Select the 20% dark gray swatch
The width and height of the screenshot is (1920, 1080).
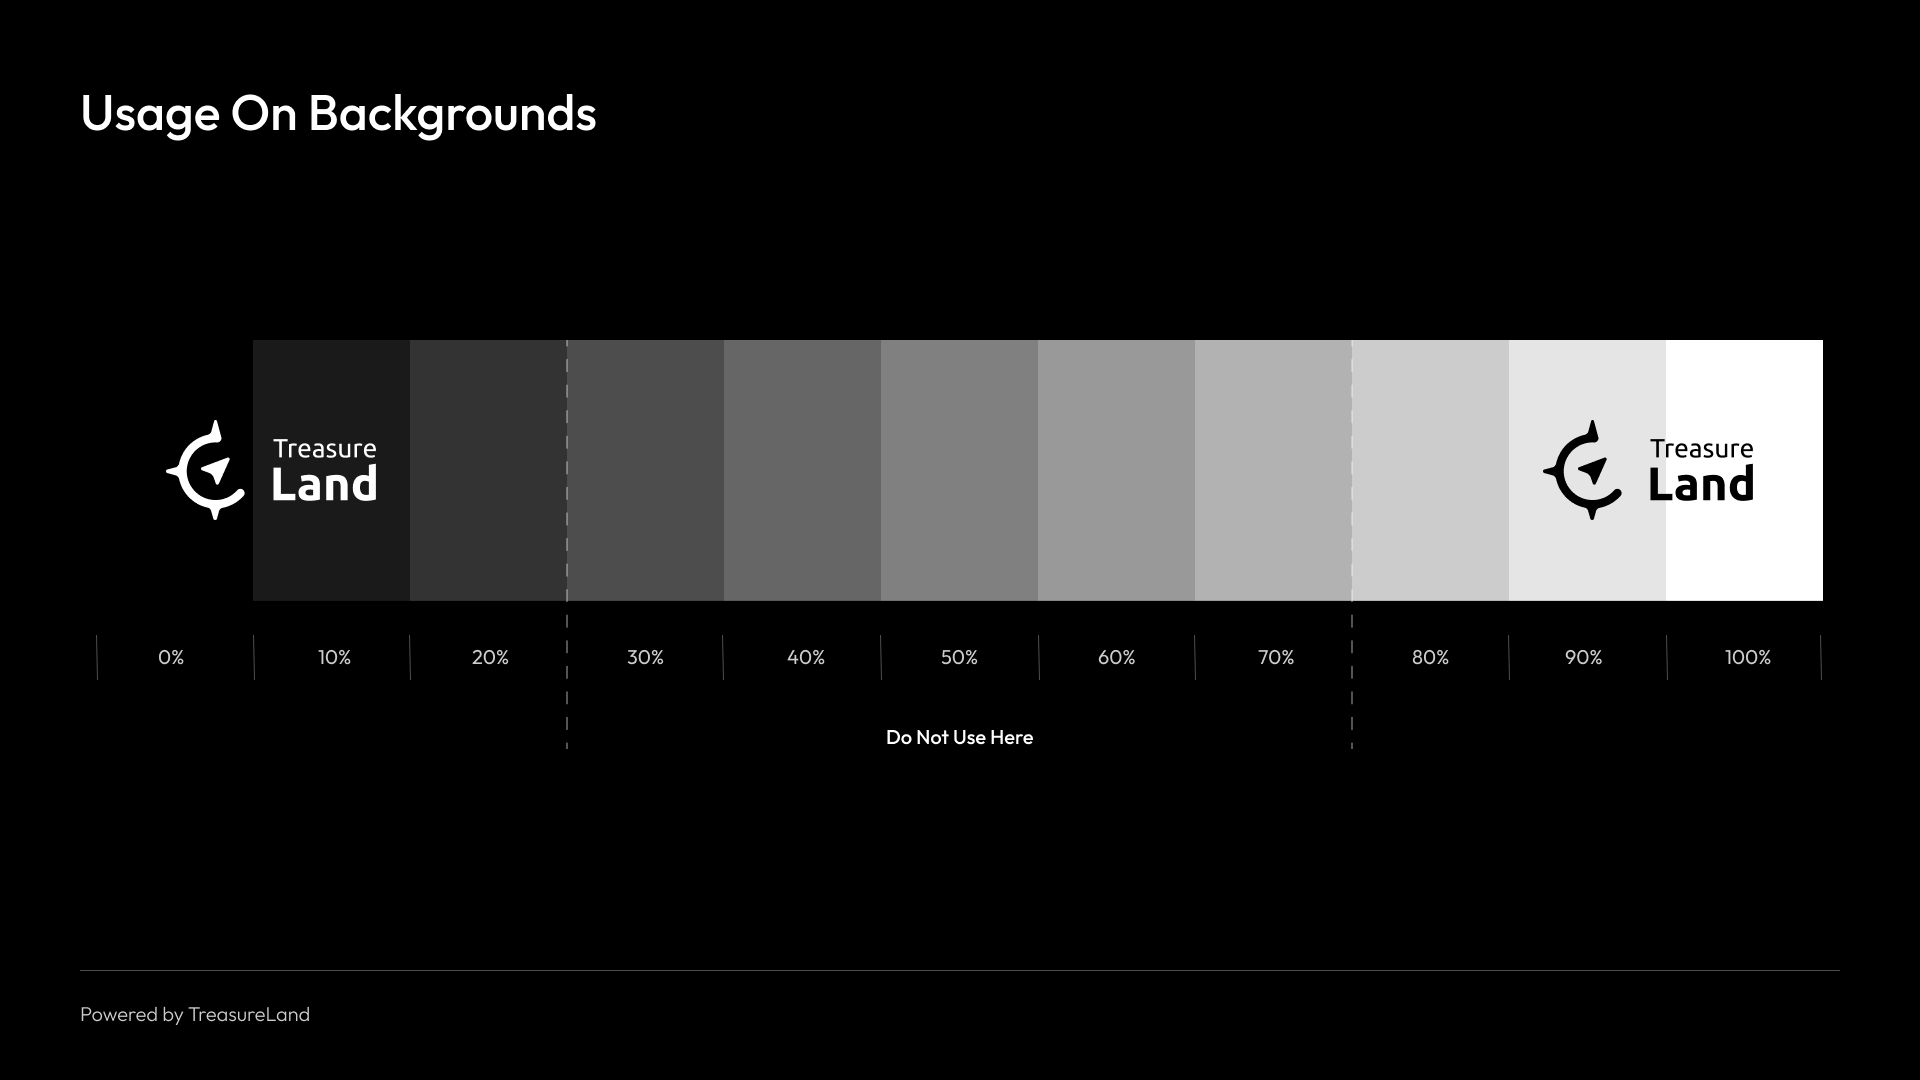pyautogui.click(x=488, y=470)
